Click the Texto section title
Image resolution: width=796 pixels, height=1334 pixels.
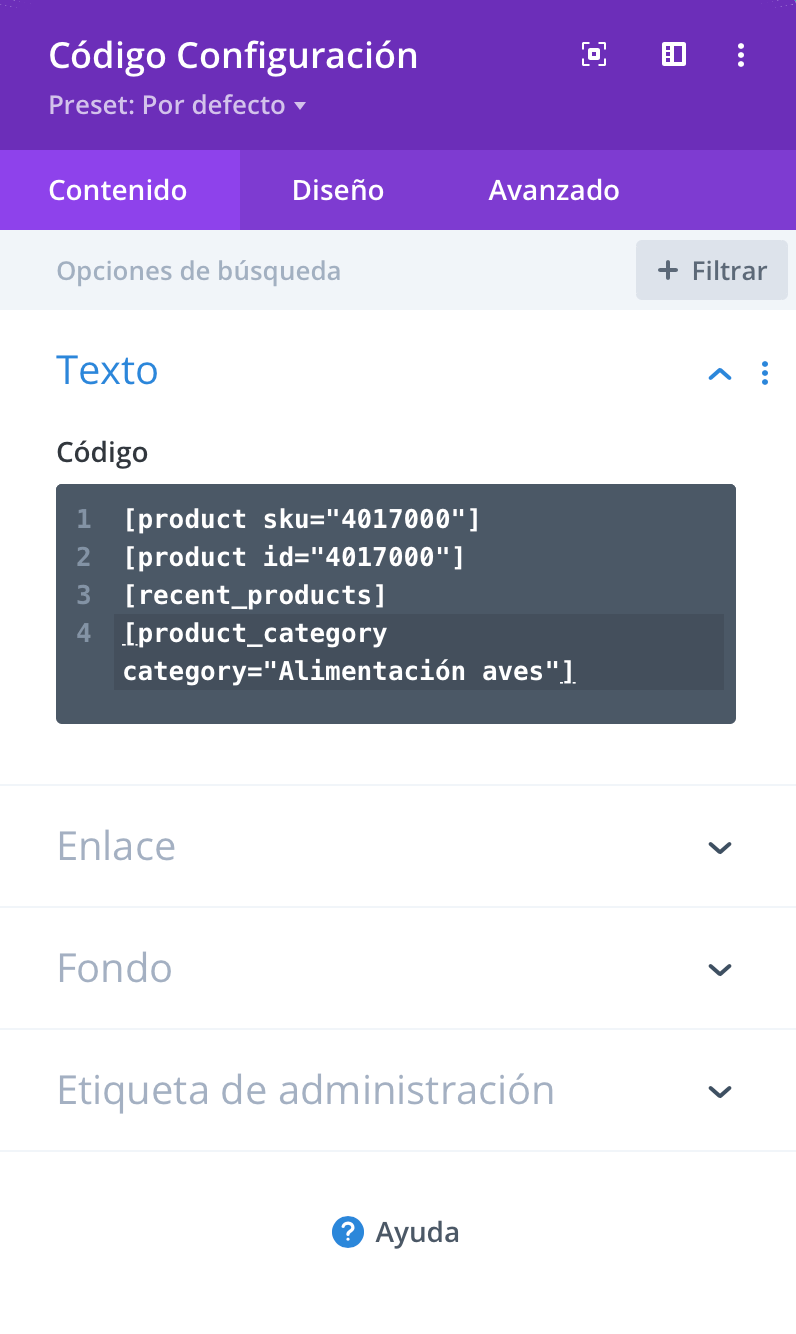point(107,370)
